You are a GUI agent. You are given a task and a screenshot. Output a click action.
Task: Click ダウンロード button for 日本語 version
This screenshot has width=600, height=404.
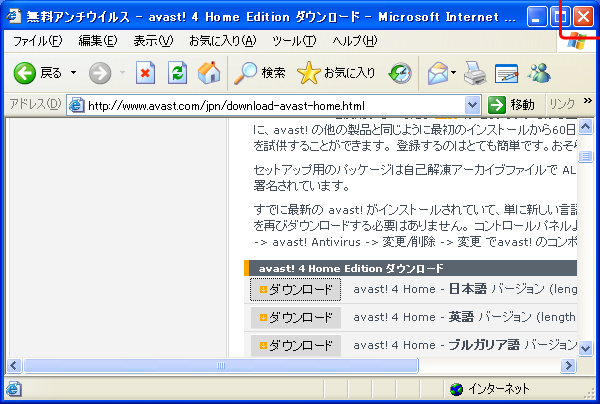[x=295, y=290]
